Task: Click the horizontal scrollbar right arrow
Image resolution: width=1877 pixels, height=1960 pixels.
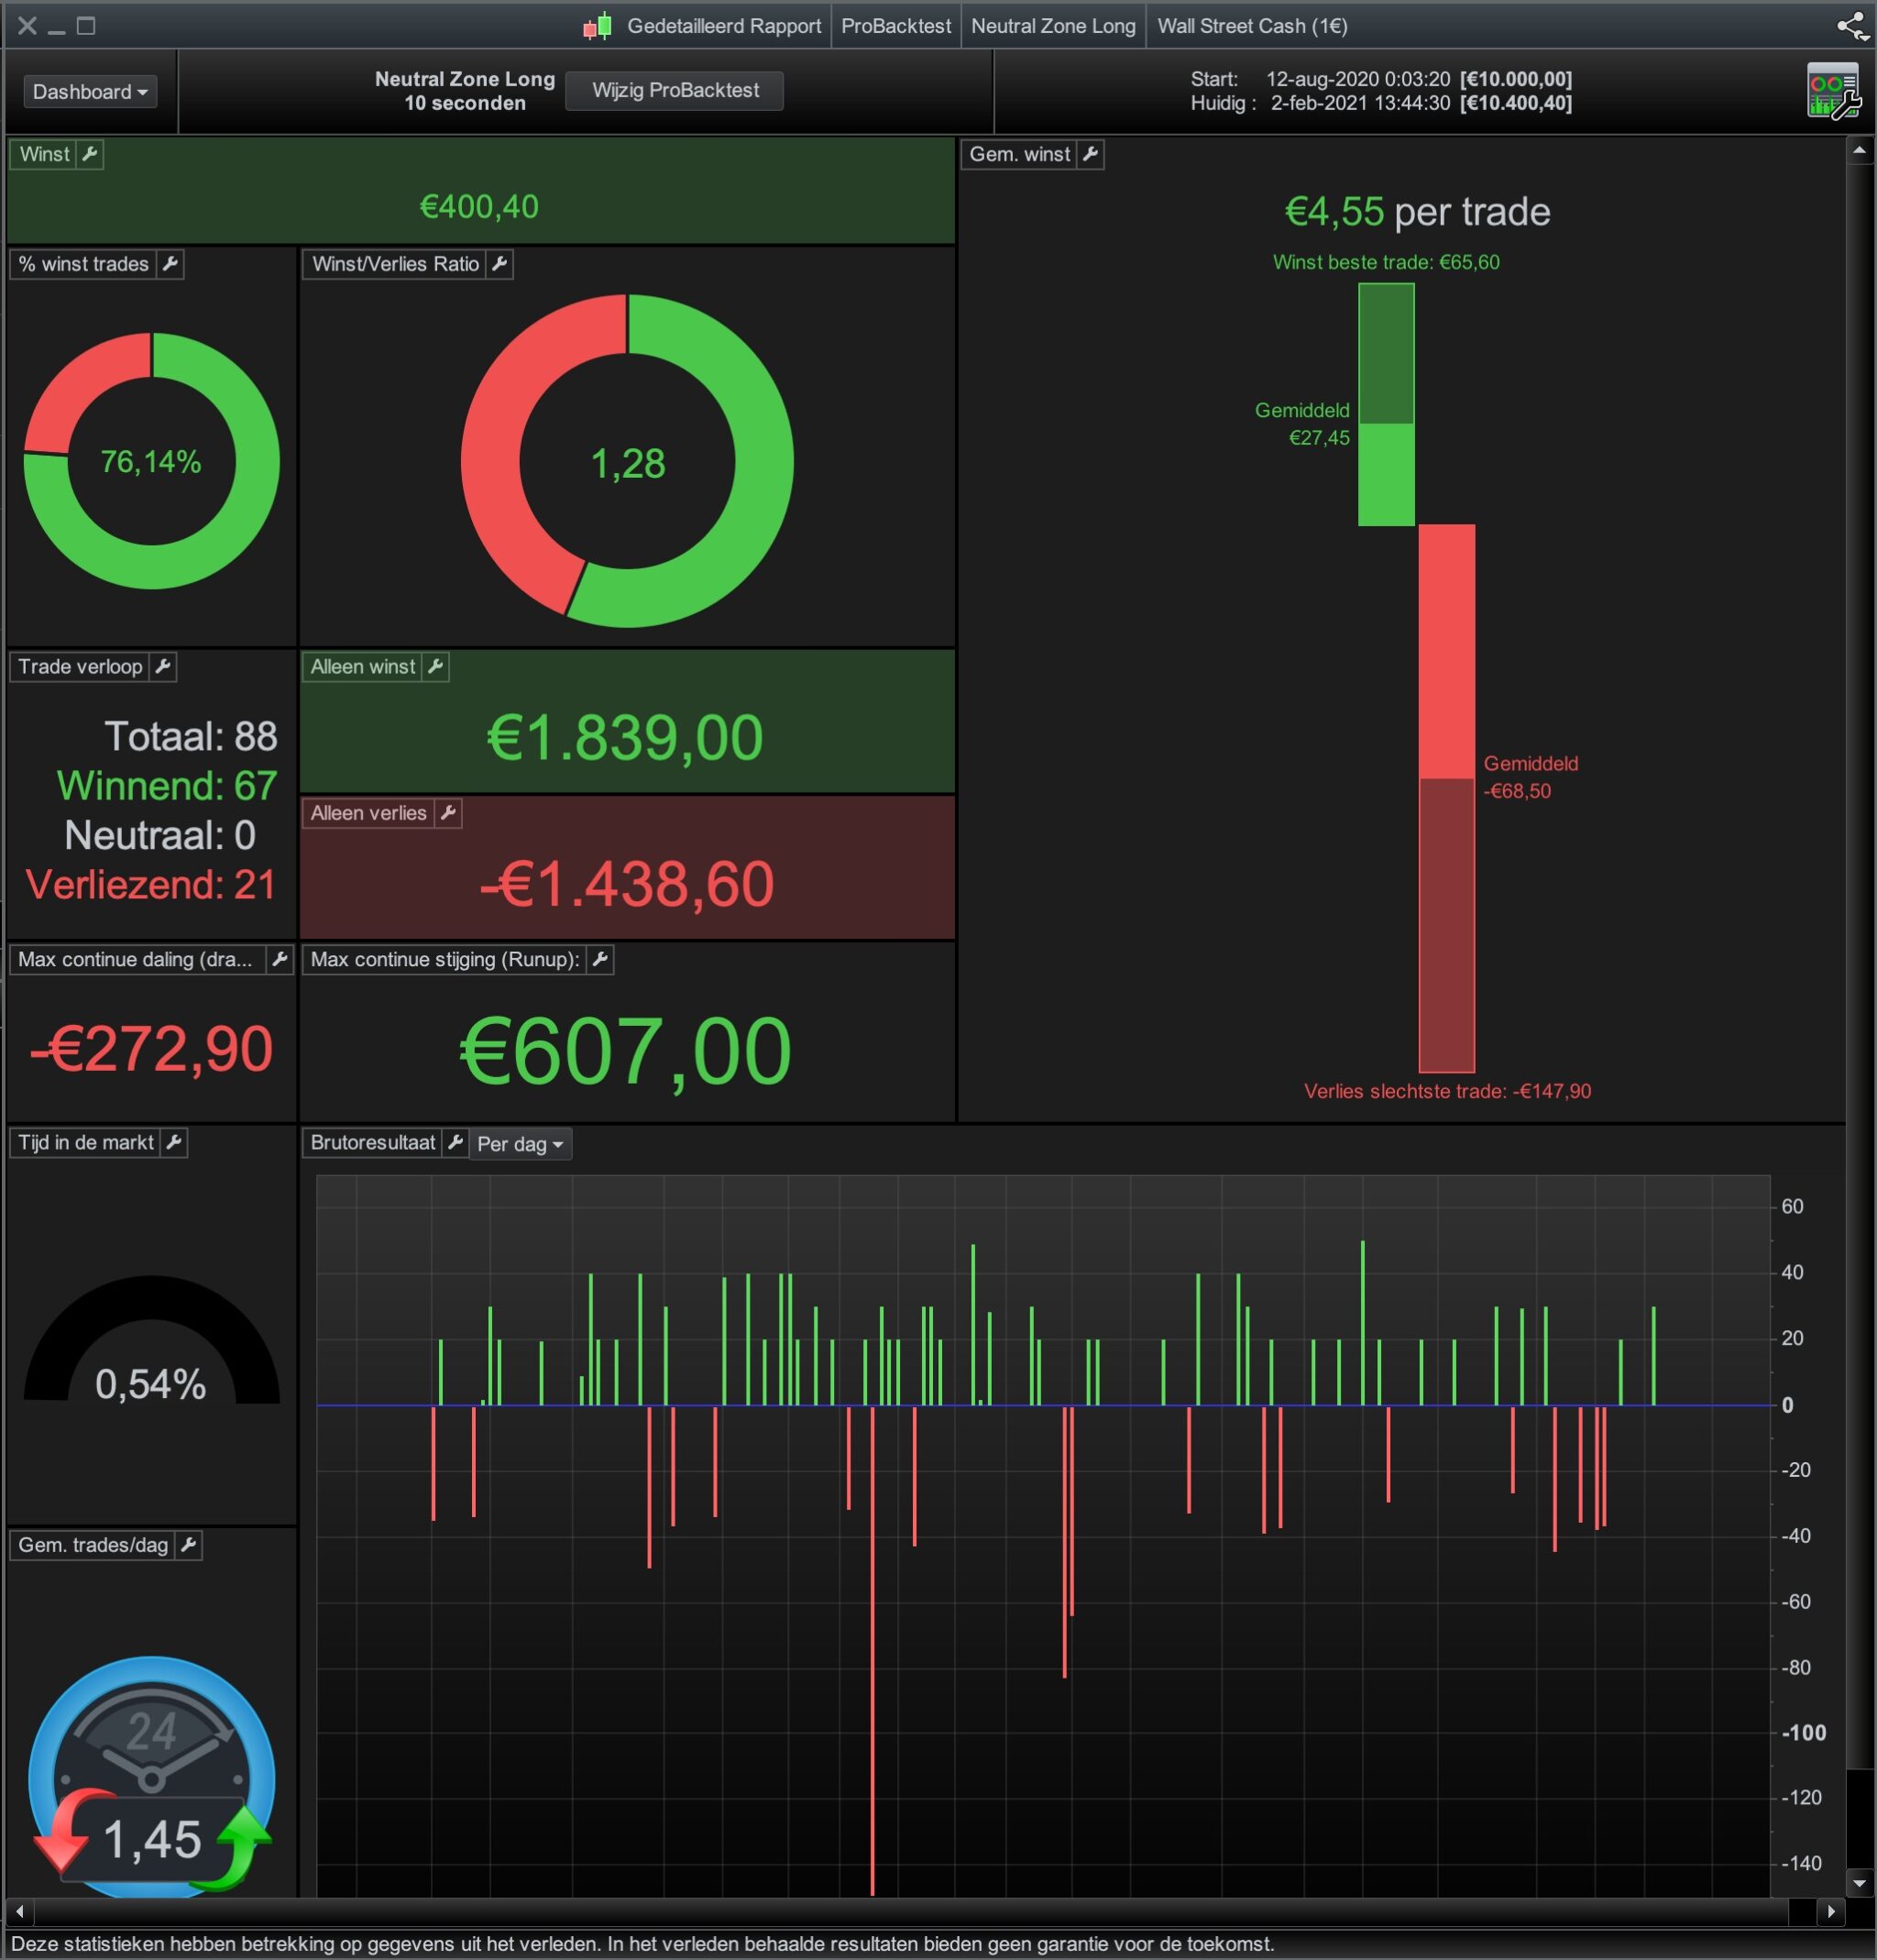Action: (x=1831, y=1911)
